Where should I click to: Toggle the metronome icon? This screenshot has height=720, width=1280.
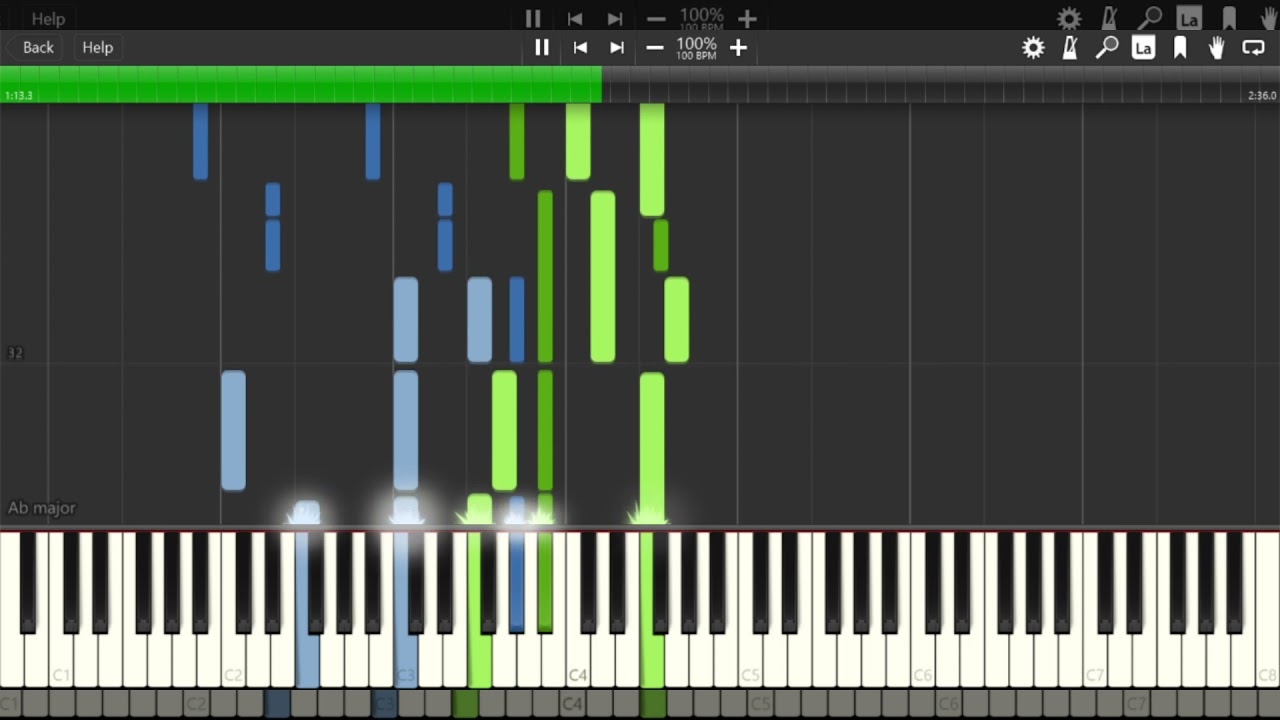(1070, 47)
